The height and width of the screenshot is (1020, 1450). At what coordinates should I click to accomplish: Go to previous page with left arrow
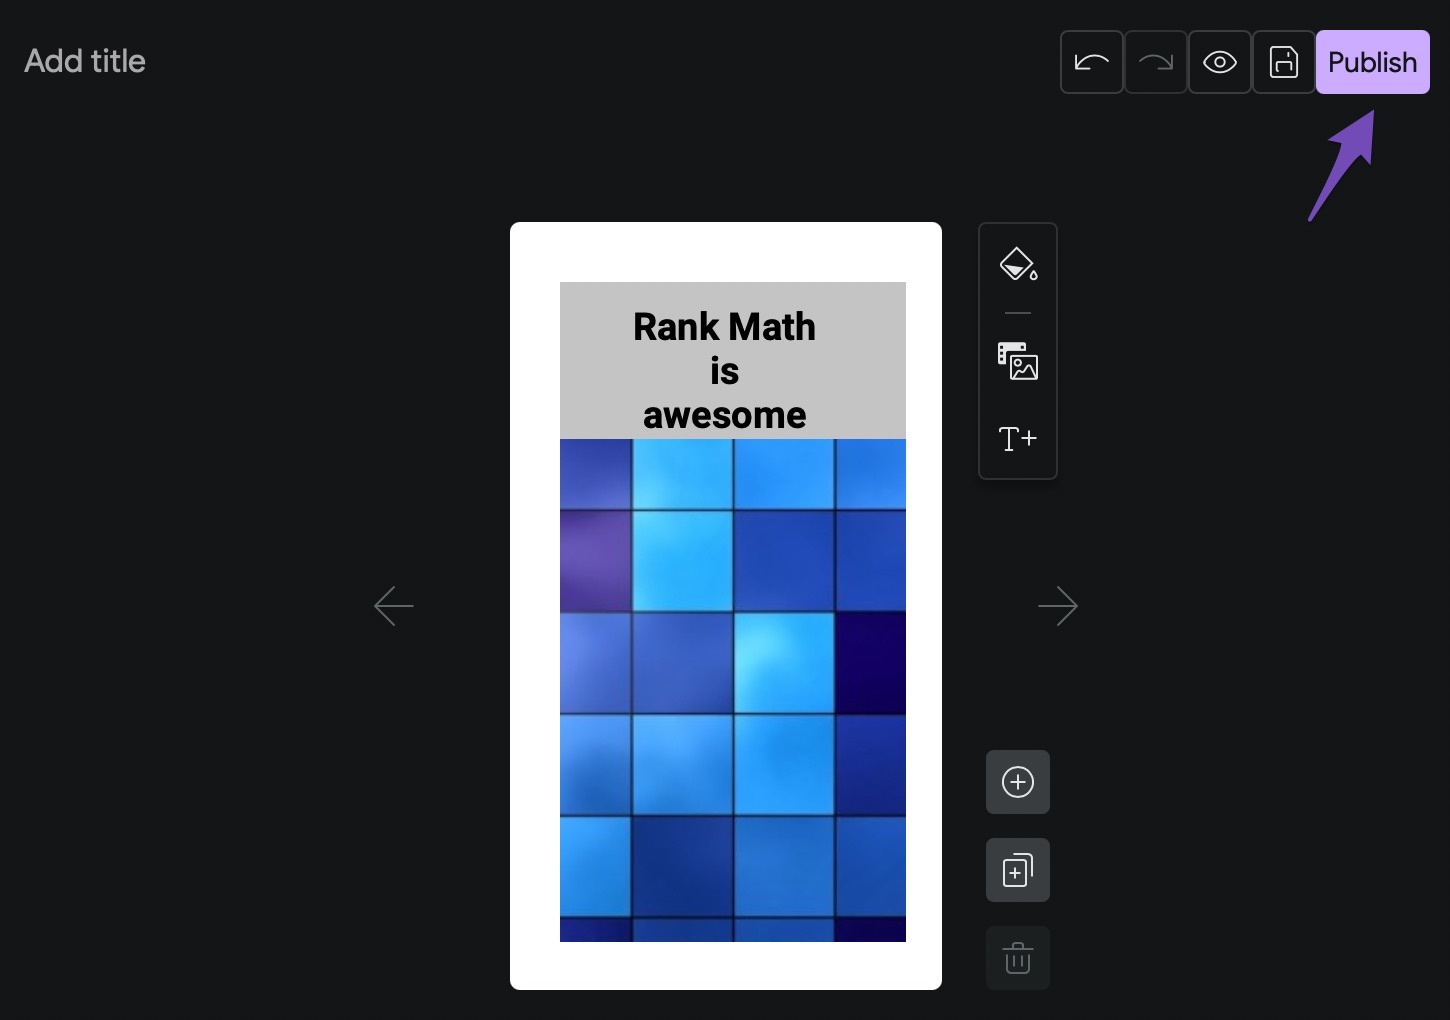click(394, 606)
